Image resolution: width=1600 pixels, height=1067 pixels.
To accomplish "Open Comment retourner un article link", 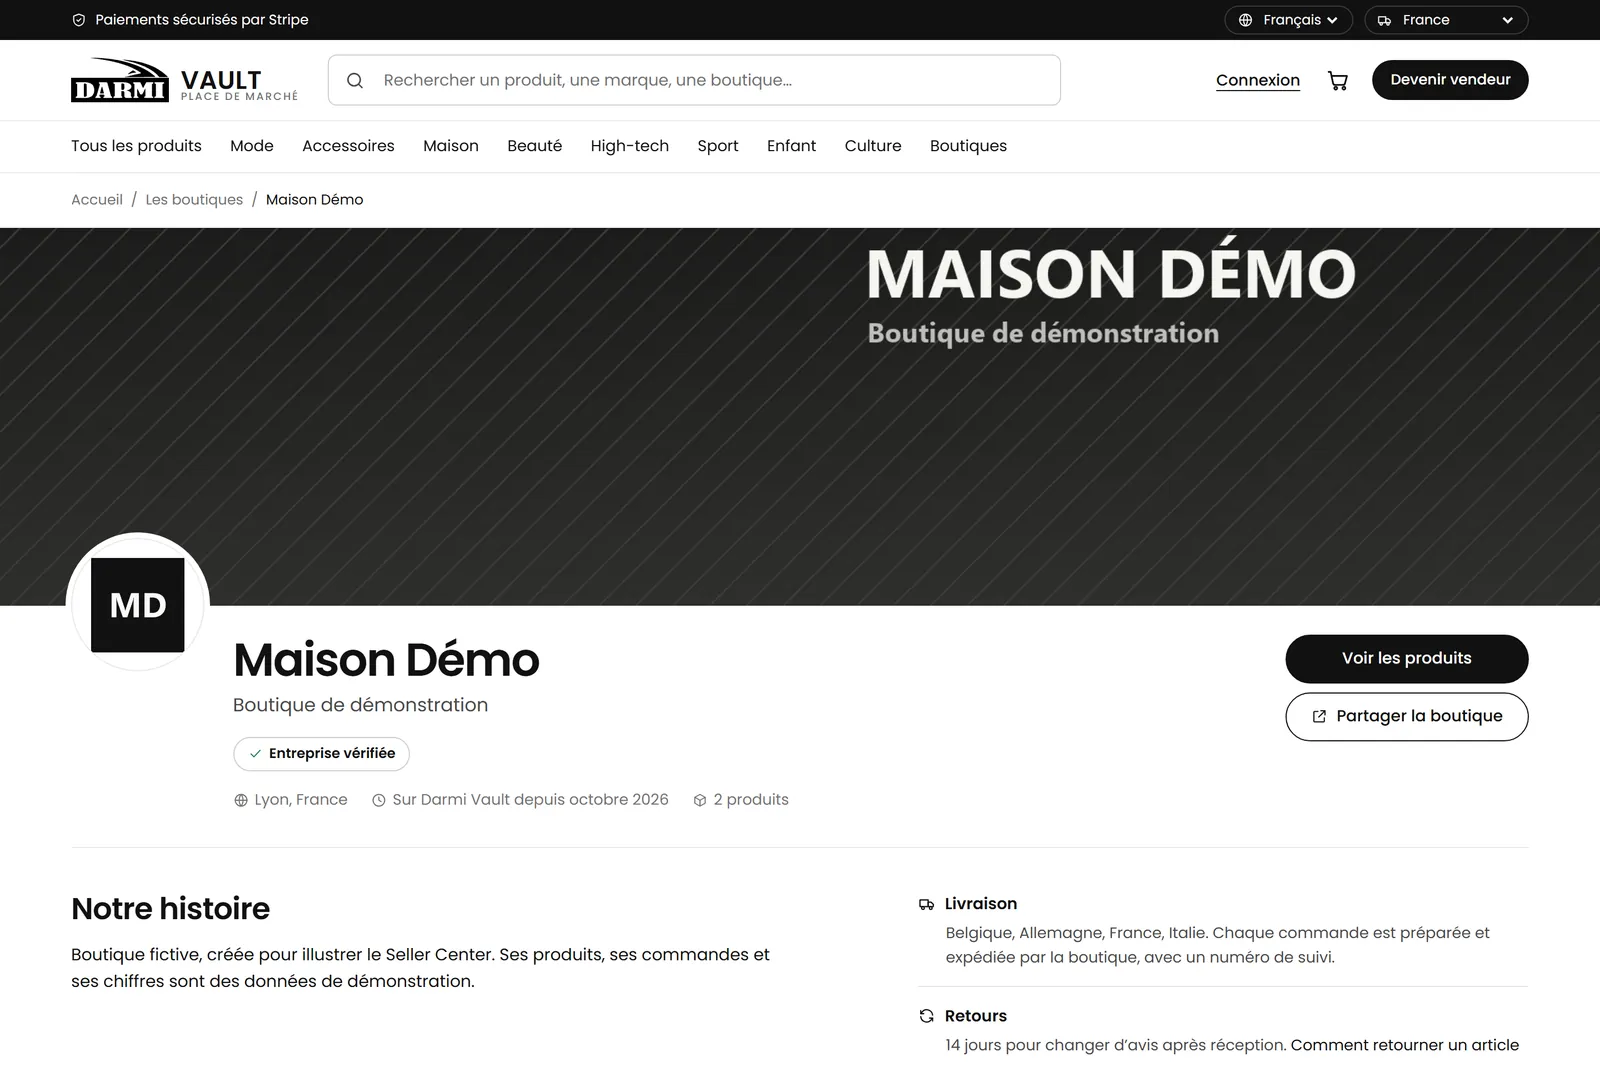I will click(x=1405, y=1045).
